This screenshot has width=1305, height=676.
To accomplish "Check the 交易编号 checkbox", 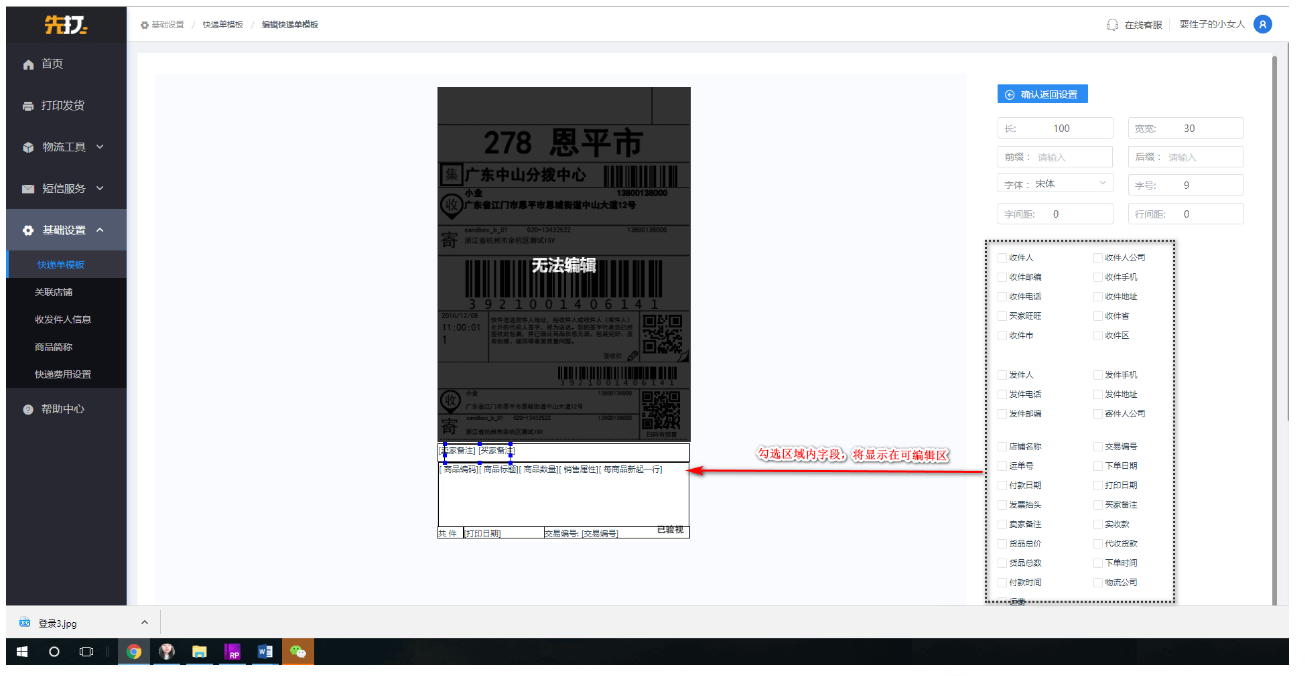I will tap(1098, 447).
